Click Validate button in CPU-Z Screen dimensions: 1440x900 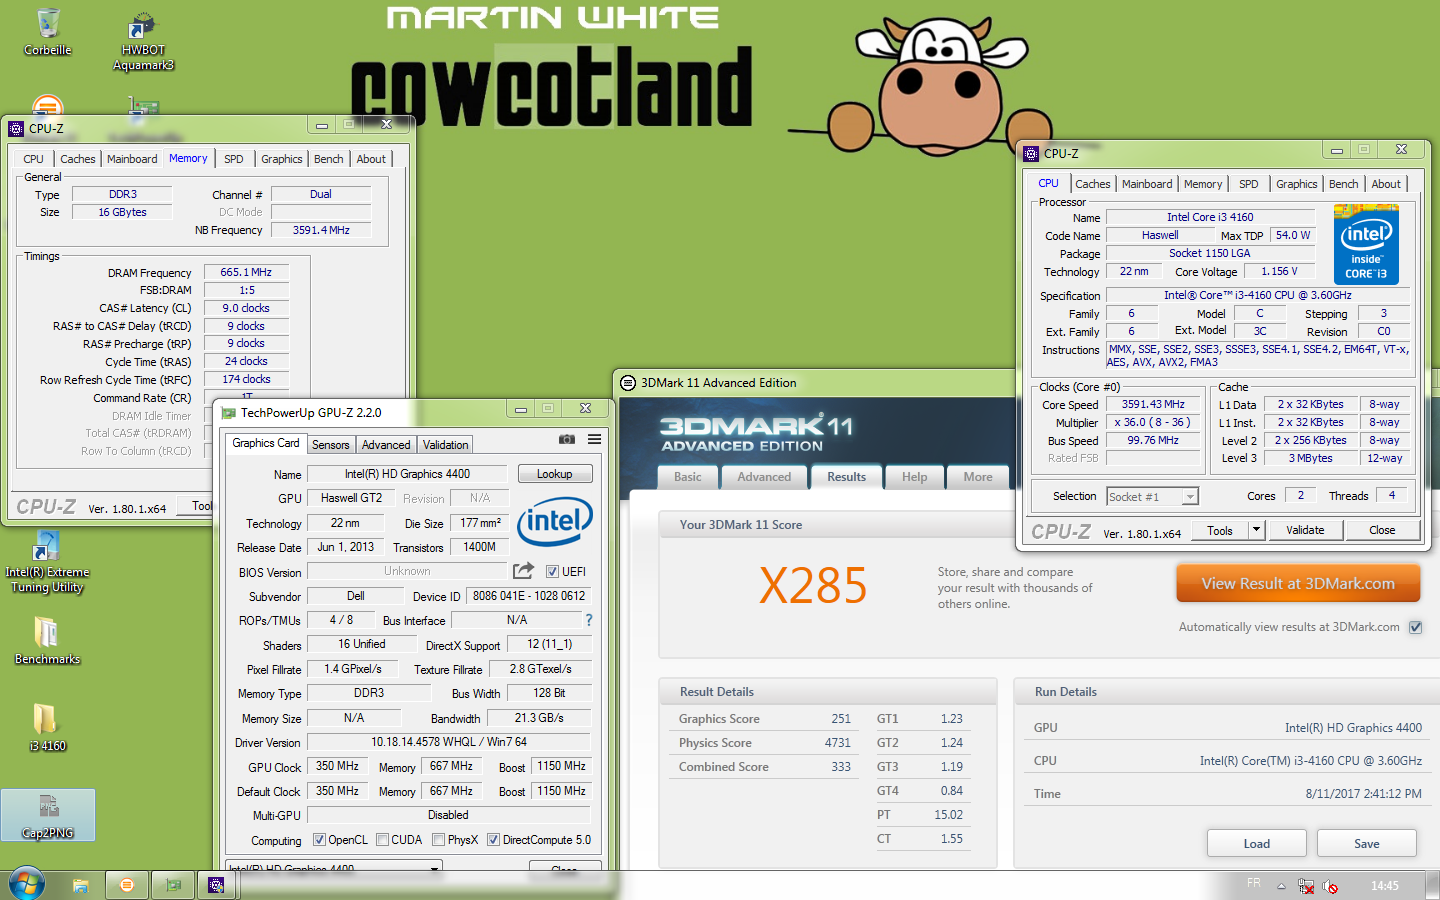coord(1305,530)
